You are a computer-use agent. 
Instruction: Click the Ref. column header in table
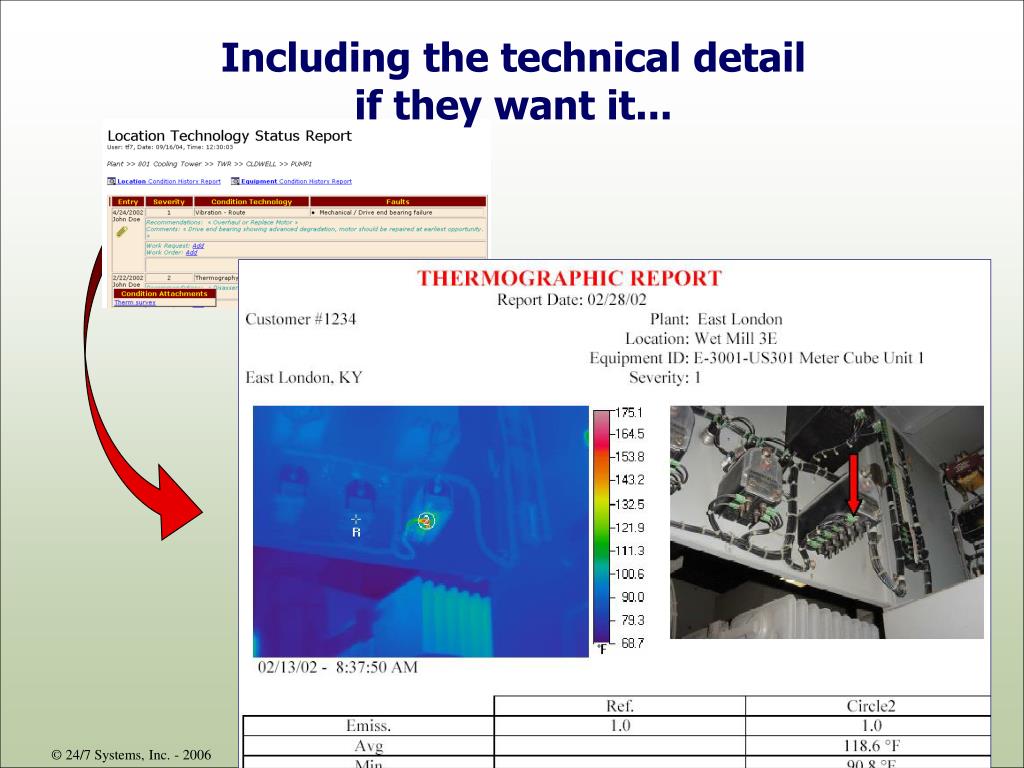[x=620, y=706]
